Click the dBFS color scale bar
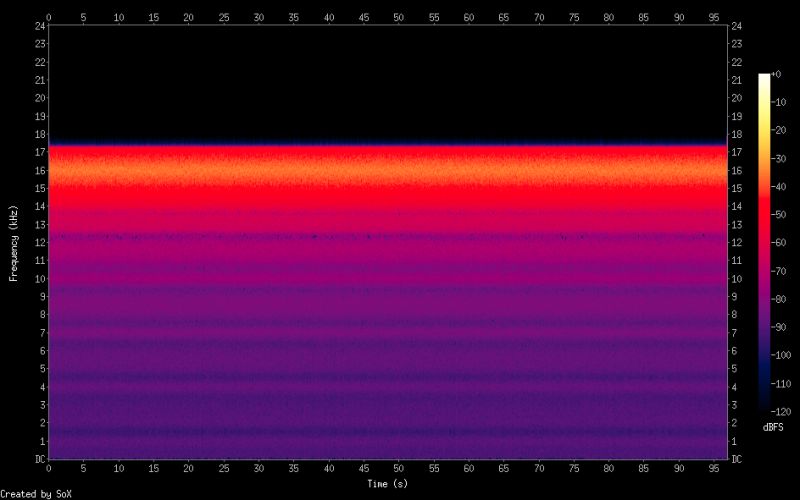800x500 pixels. (x=764, y=242)
